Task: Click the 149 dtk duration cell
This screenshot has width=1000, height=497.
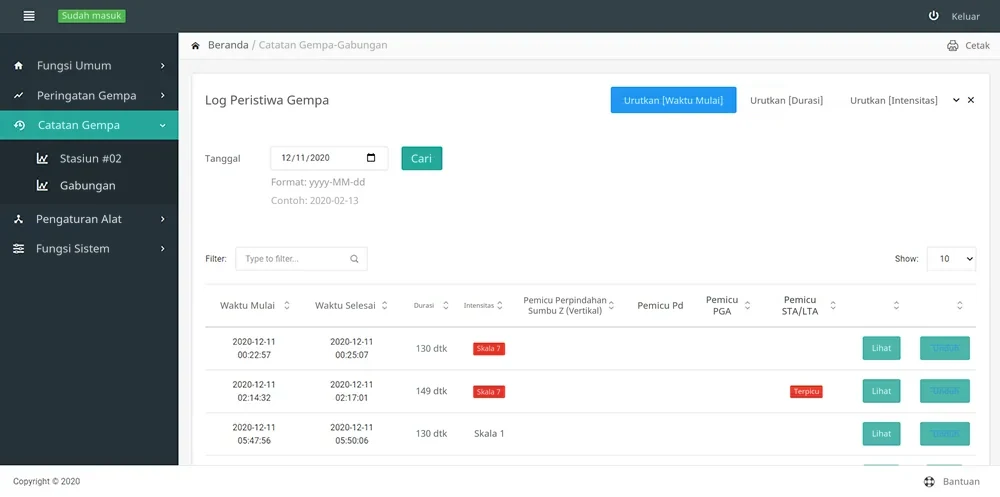Action: tap(432, 391)
